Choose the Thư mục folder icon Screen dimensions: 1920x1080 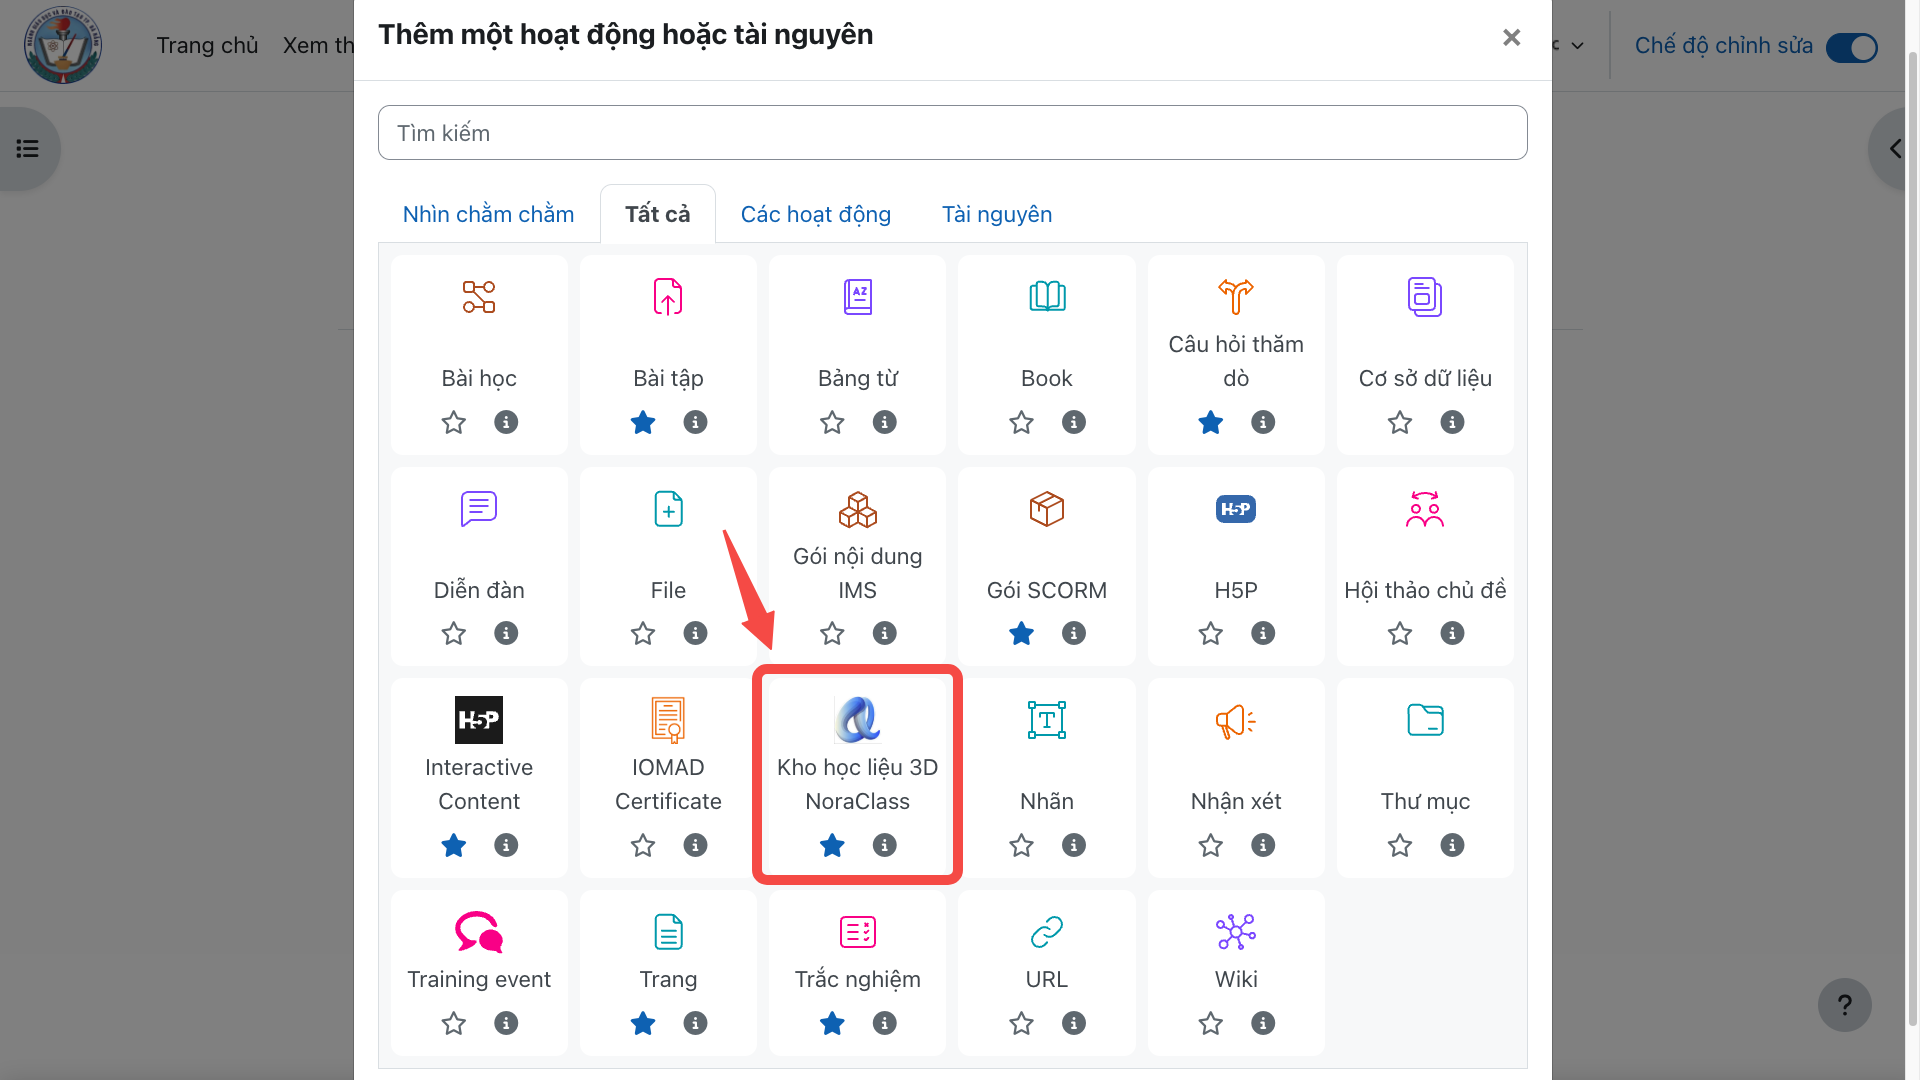[x=1425, y=720]
